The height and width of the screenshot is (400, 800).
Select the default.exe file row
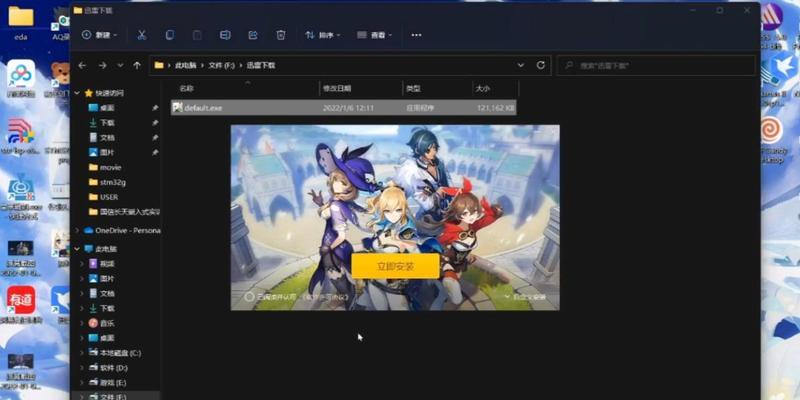click(343, 108)
